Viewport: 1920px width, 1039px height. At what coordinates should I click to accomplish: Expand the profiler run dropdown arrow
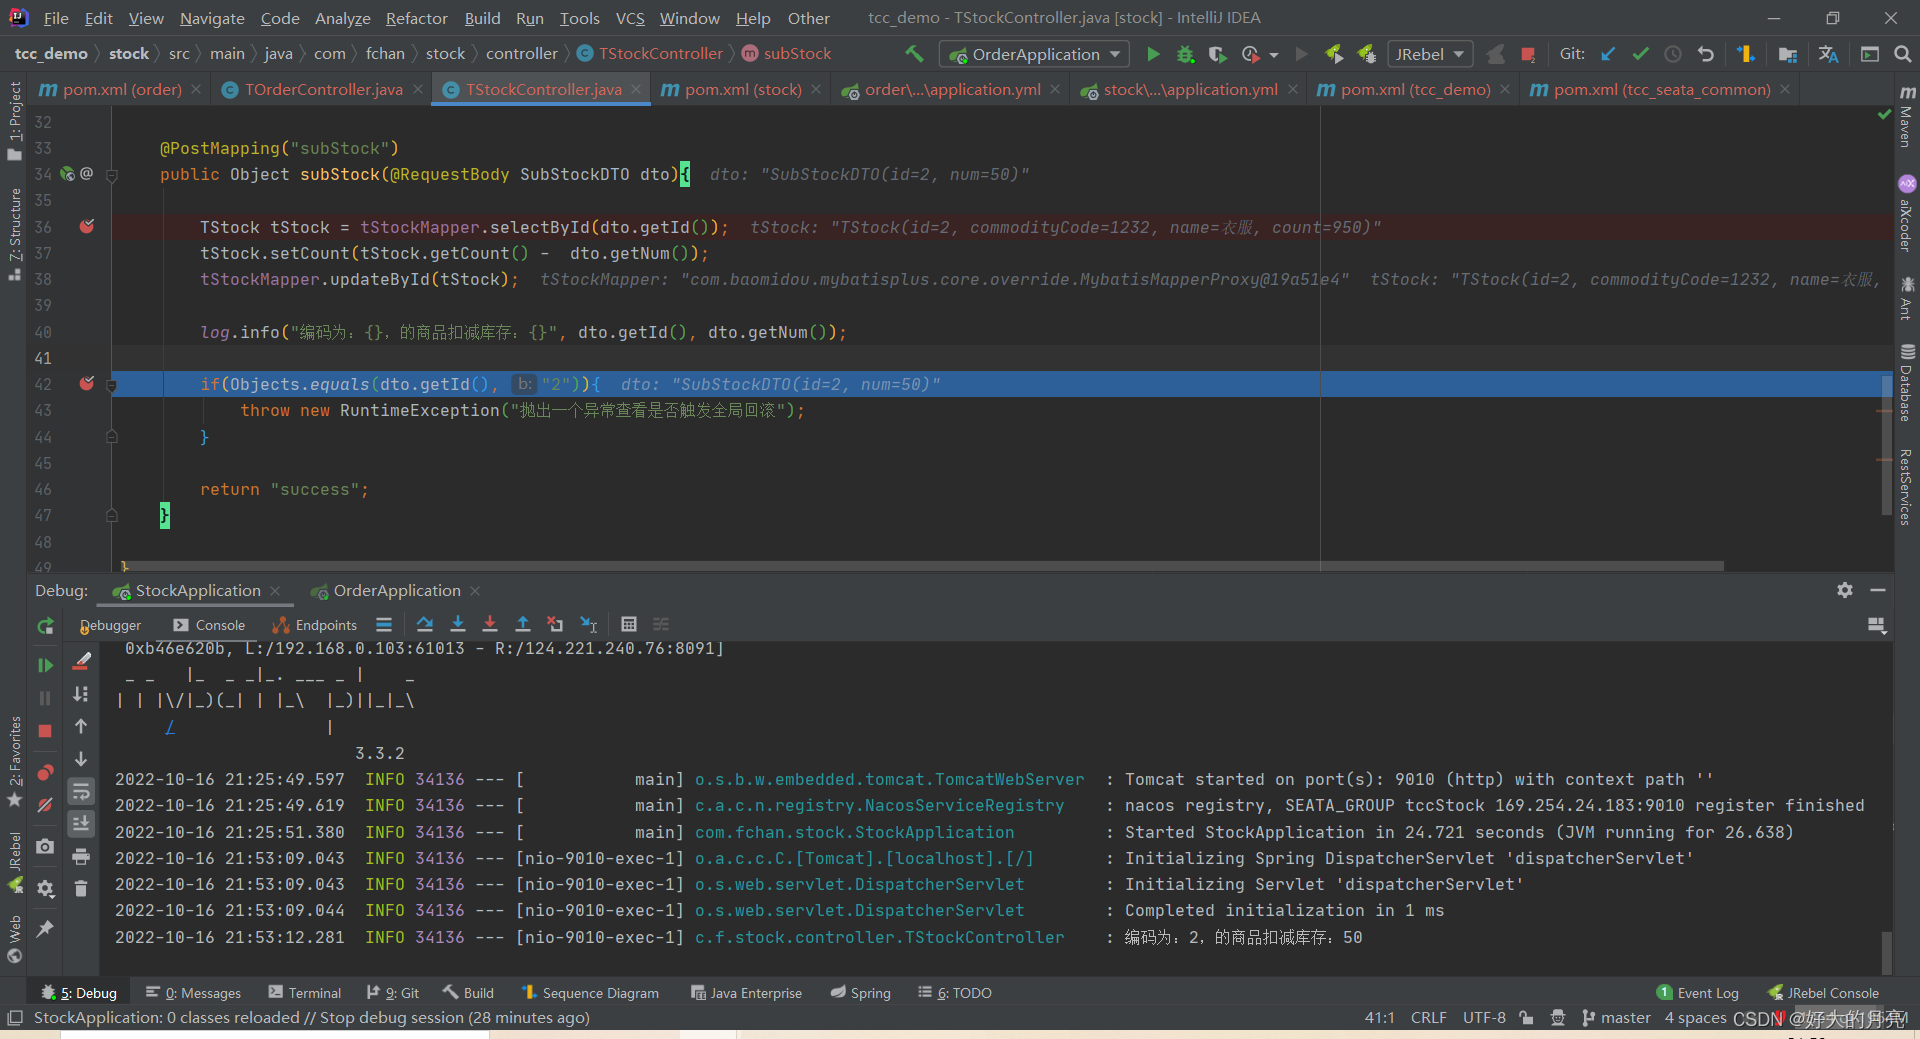pyautogui.click(x=1274, y=55)
